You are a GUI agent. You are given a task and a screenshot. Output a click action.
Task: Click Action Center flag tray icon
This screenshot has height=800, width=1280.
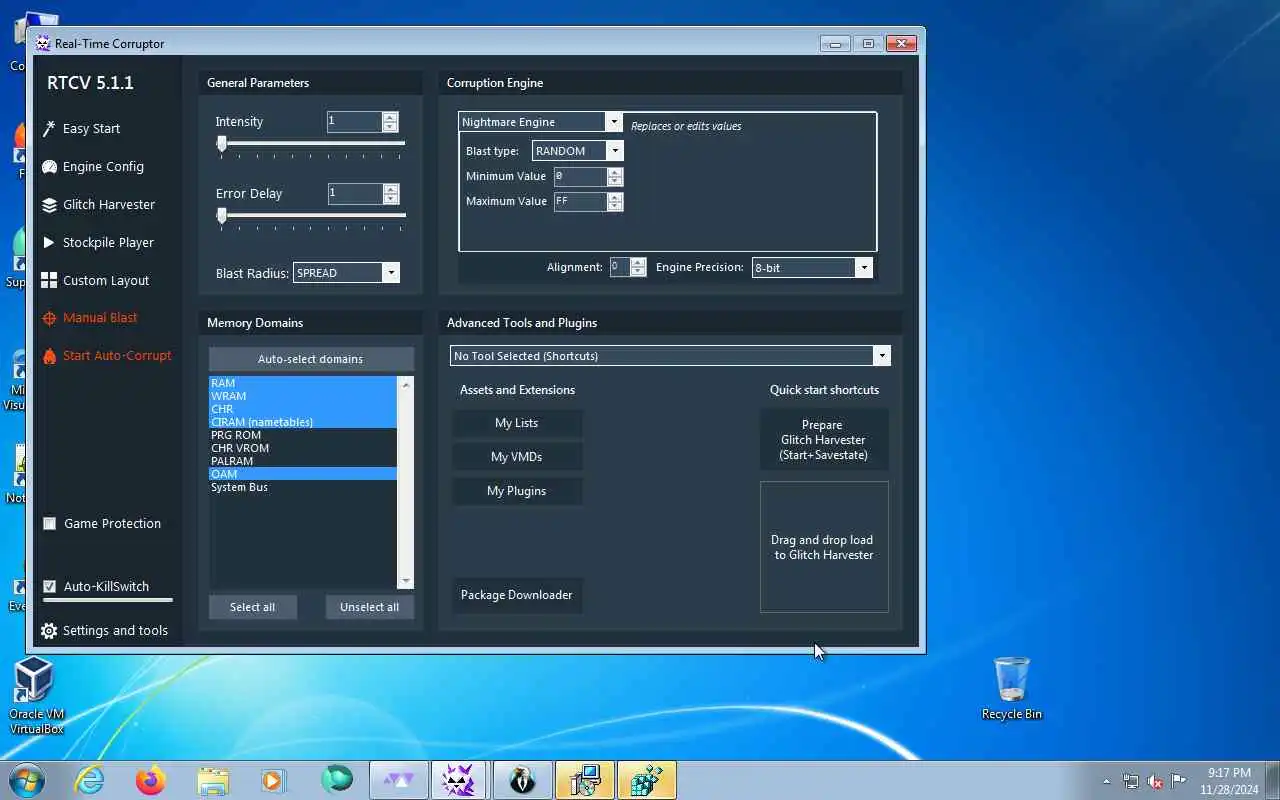1179,781
